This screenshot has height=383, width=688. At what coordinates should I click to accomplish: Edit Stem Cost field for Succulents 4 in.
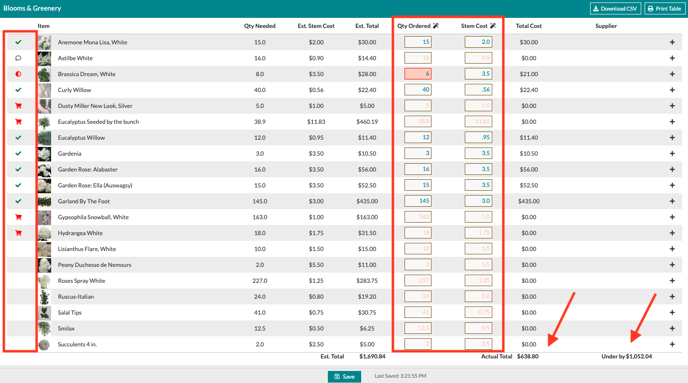[478, 344]
